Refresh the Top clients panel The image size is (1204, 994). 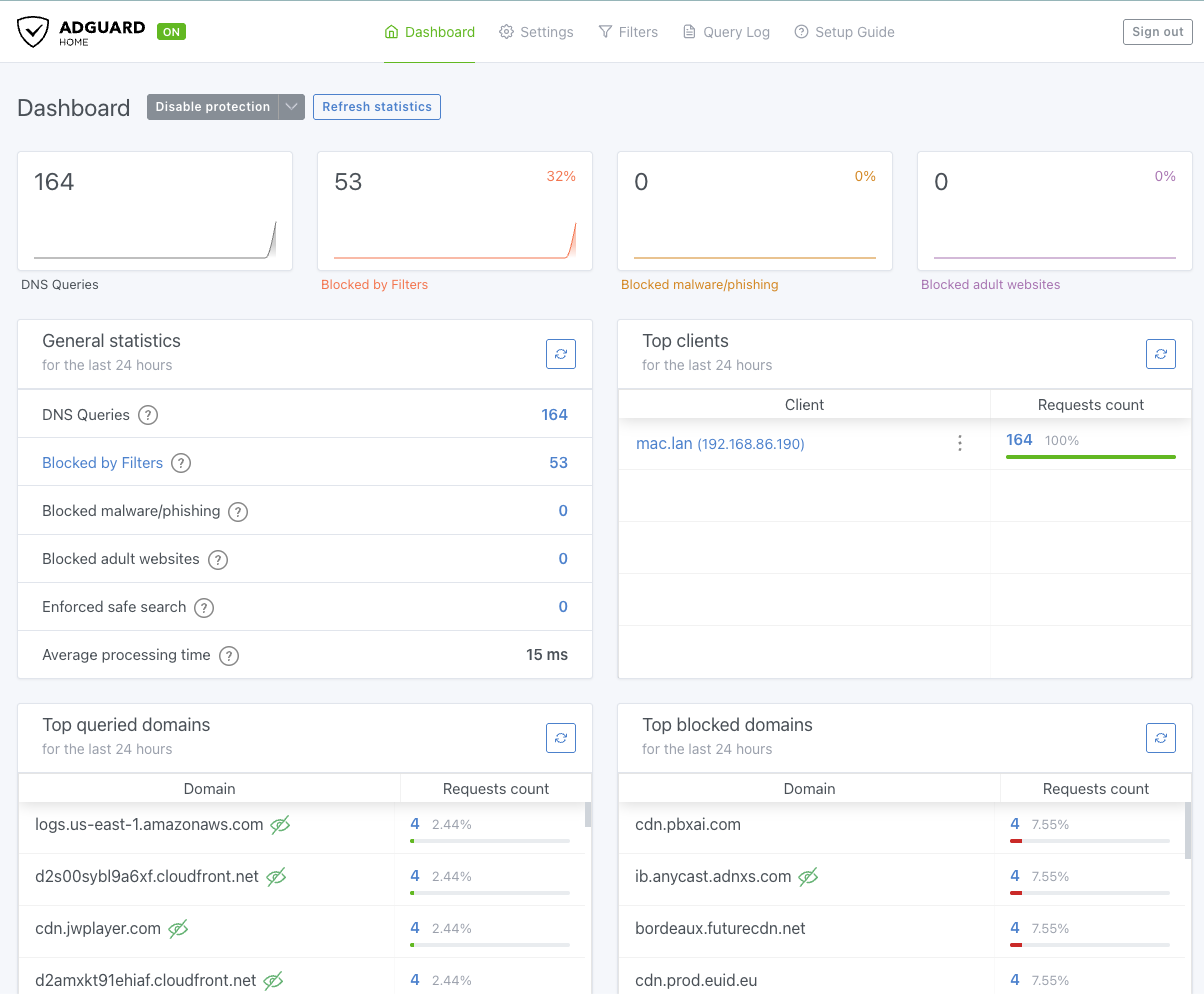1161,354
